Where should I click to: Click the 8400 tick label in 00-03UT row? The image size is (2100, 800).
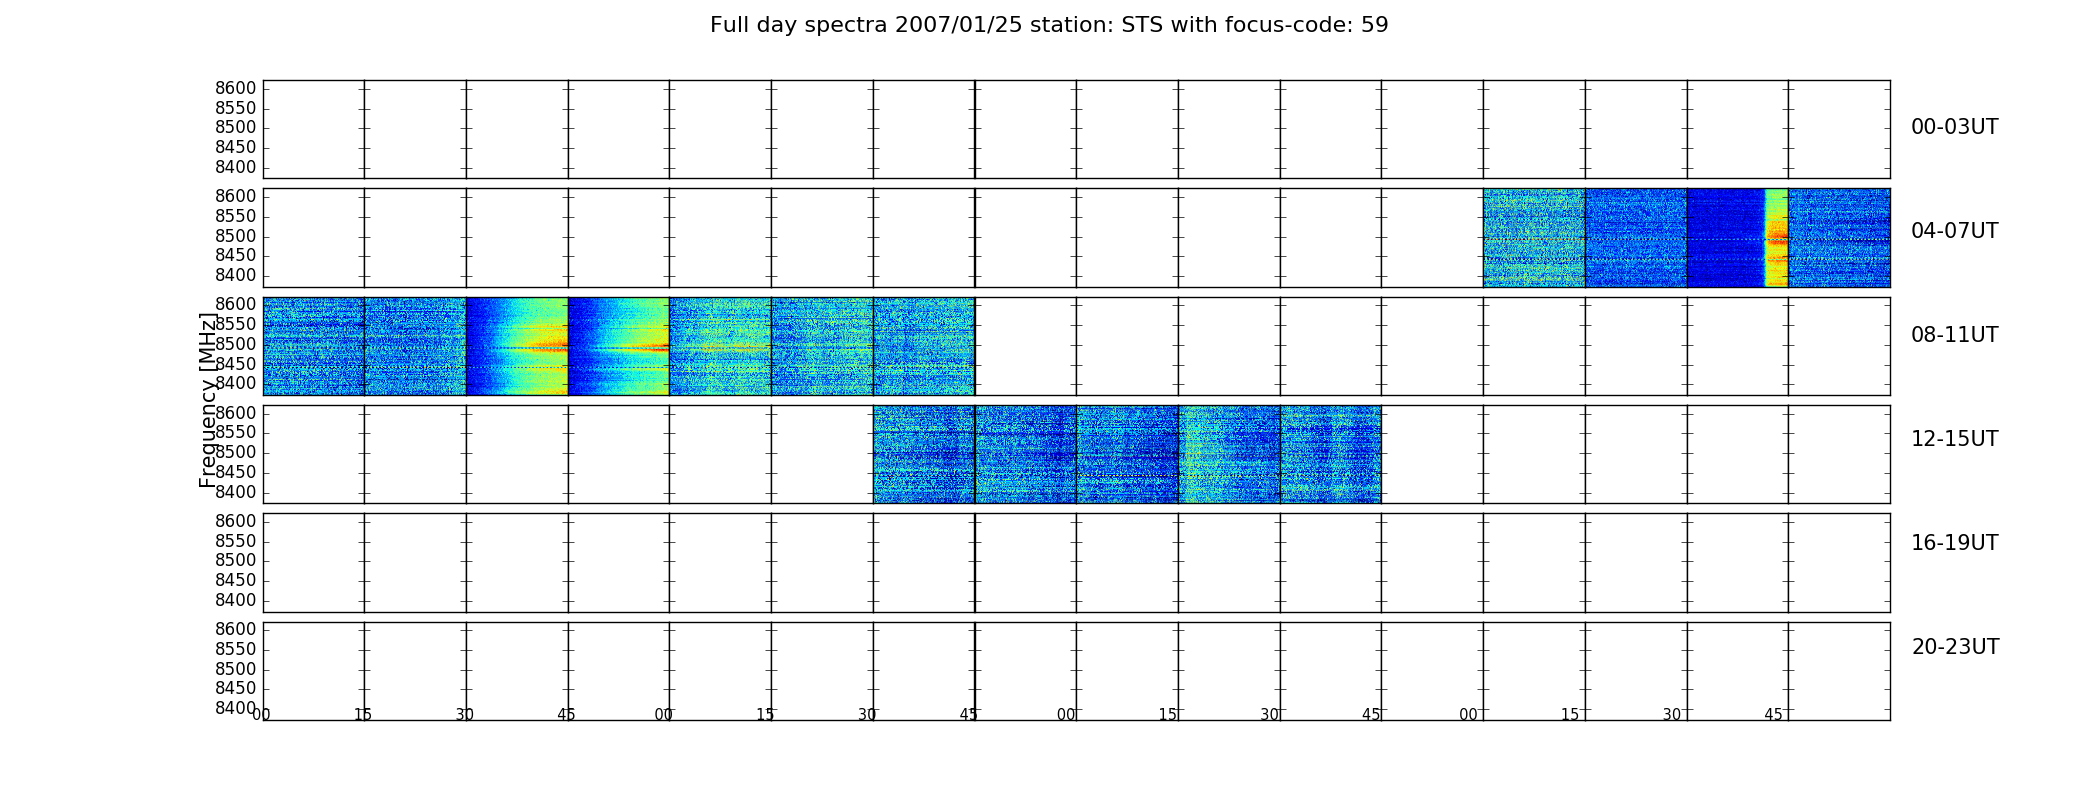(x=236, y=167)
